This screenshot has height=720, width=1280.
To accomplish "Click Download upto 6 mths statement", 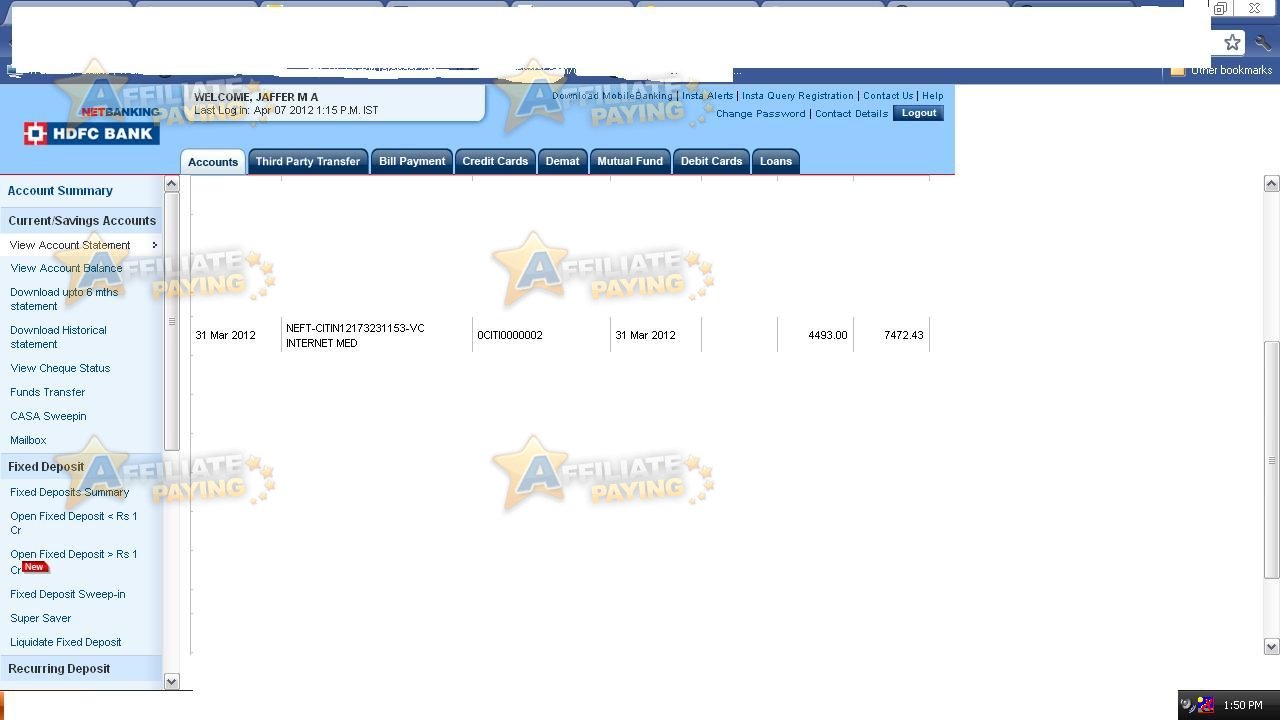I will [x=64, y=299].
